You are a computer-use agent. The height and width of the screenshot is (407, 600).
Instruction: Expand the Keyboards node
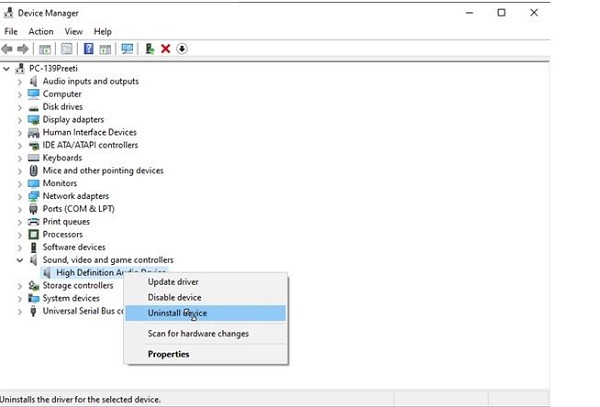(20, 158)
